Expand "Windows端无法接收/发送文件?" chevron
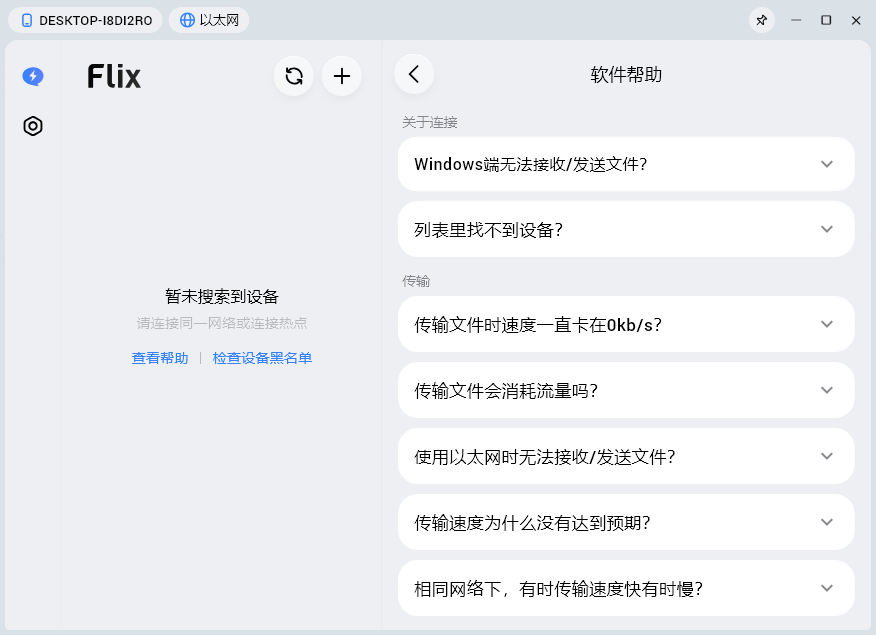This screenshot has width=876, height=635. point(827,164)
